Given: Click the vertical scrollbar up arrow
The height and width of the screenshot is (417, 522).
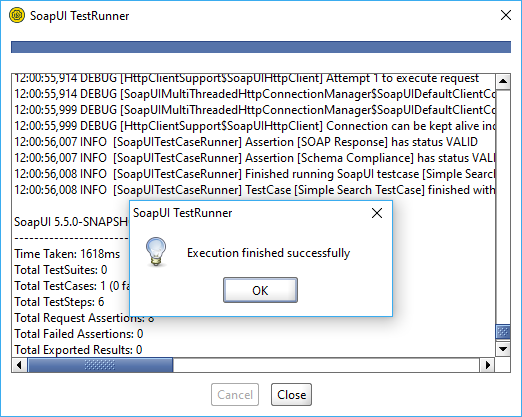Looking at the screenshot, I should 503,81.
